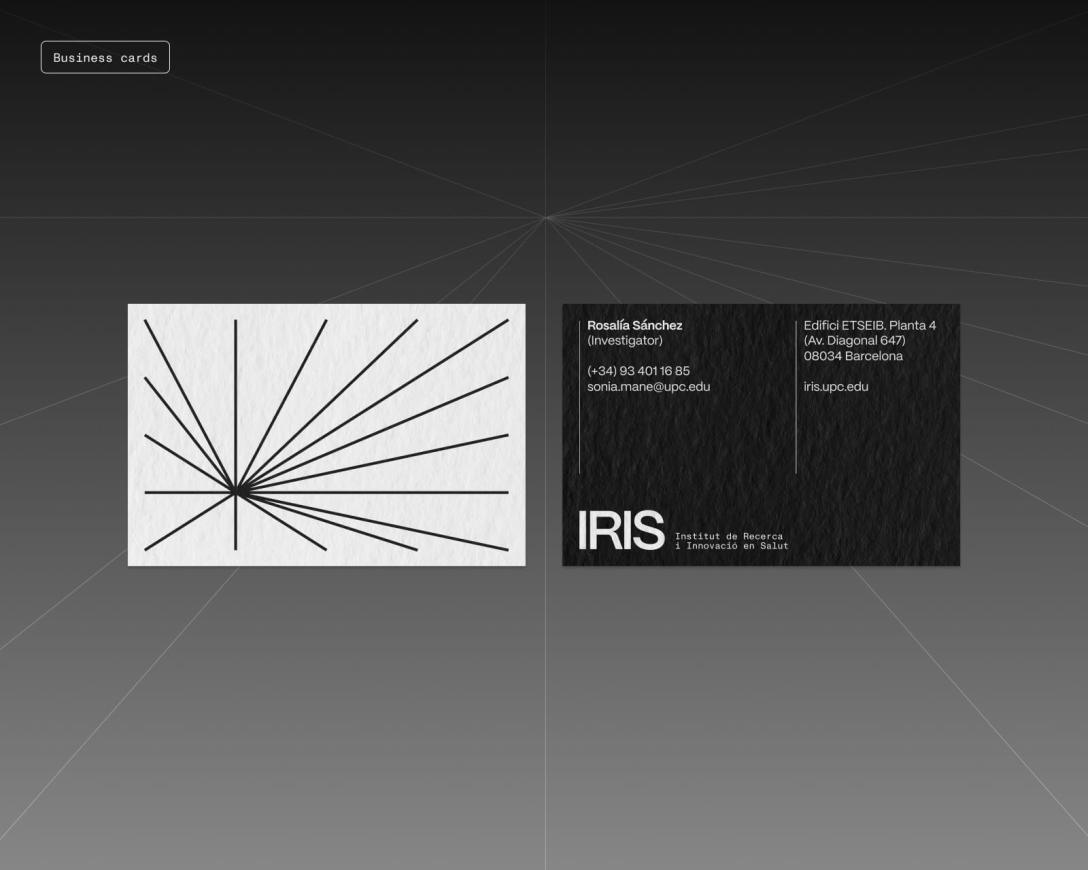Click the phone number (+34) 93 401 16 85
1088x870 pixels.
click(638, 371)
